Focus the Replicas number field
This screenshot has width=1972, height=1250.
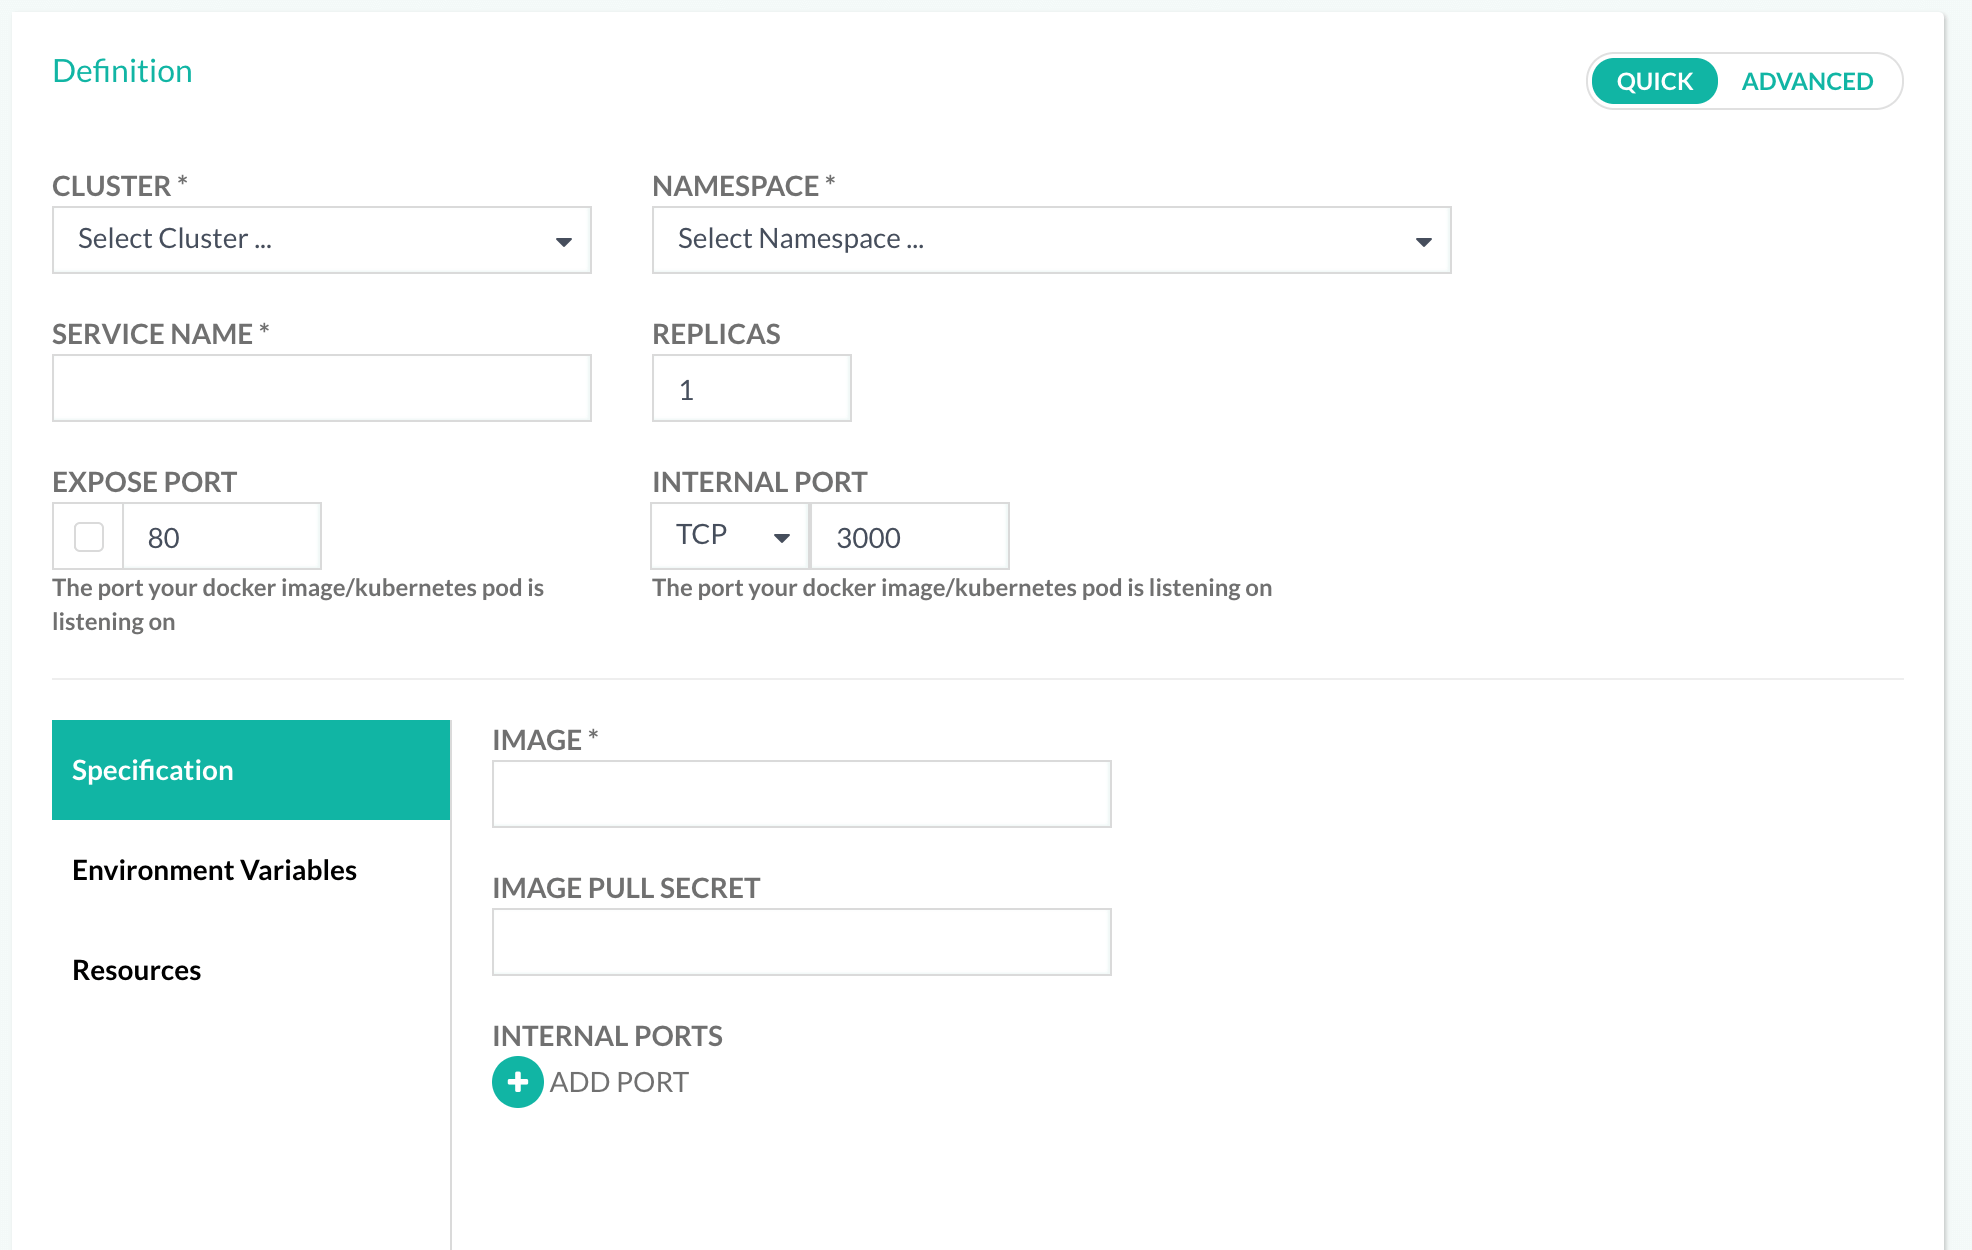coord(751,389)
